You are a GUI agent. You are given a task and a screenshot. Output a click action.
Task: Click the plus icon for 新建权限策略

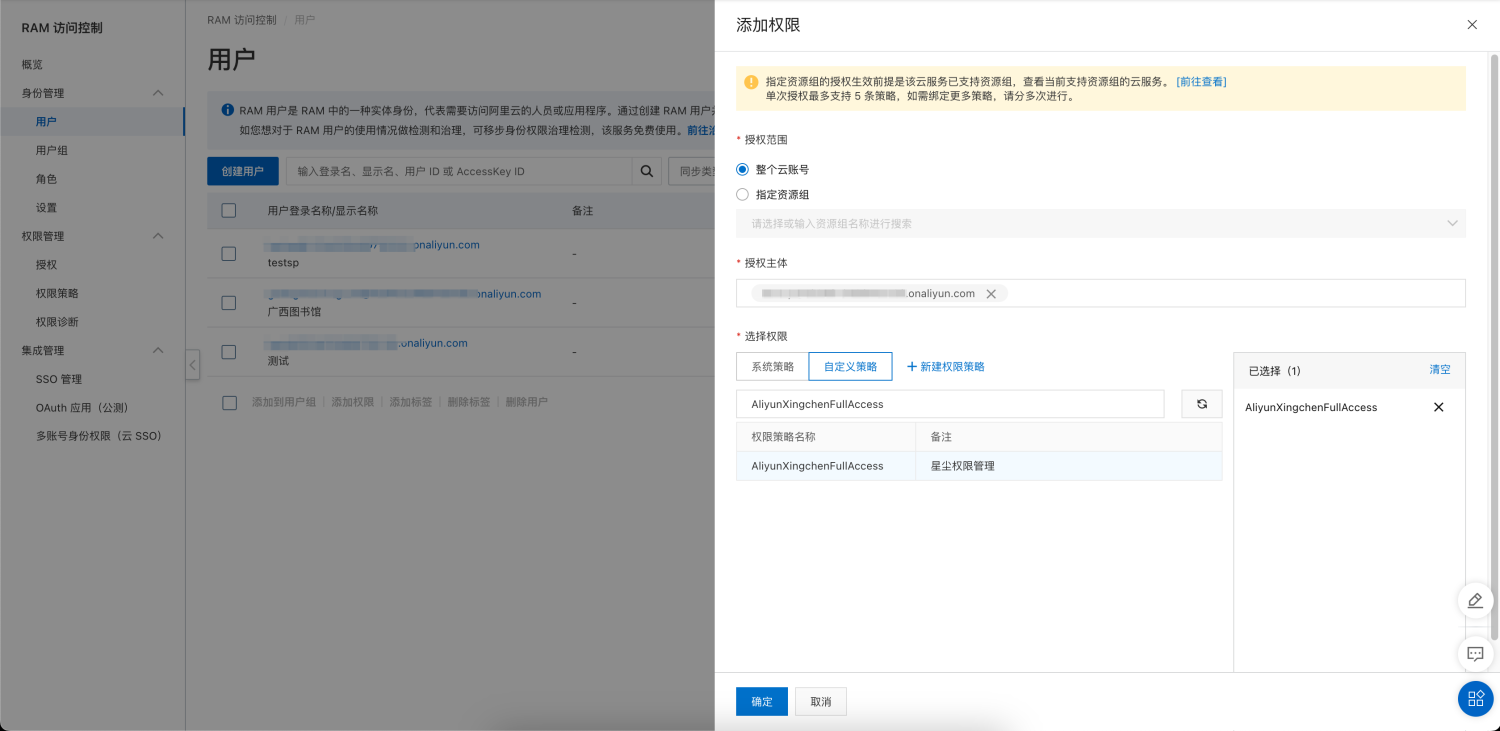coord(912,367)
